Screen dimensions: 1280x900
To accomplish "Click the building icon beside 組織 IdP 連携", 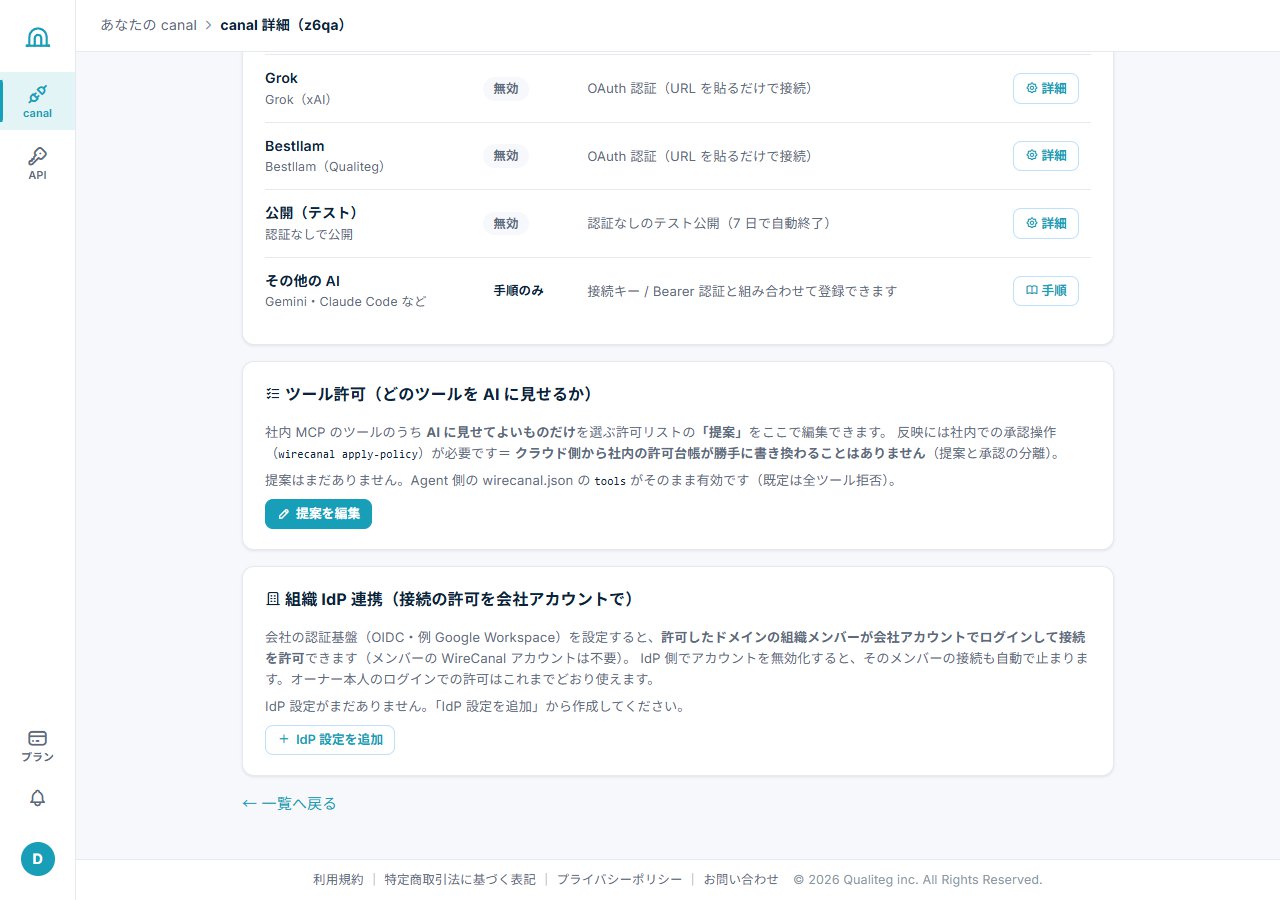I will coord(272,600).
